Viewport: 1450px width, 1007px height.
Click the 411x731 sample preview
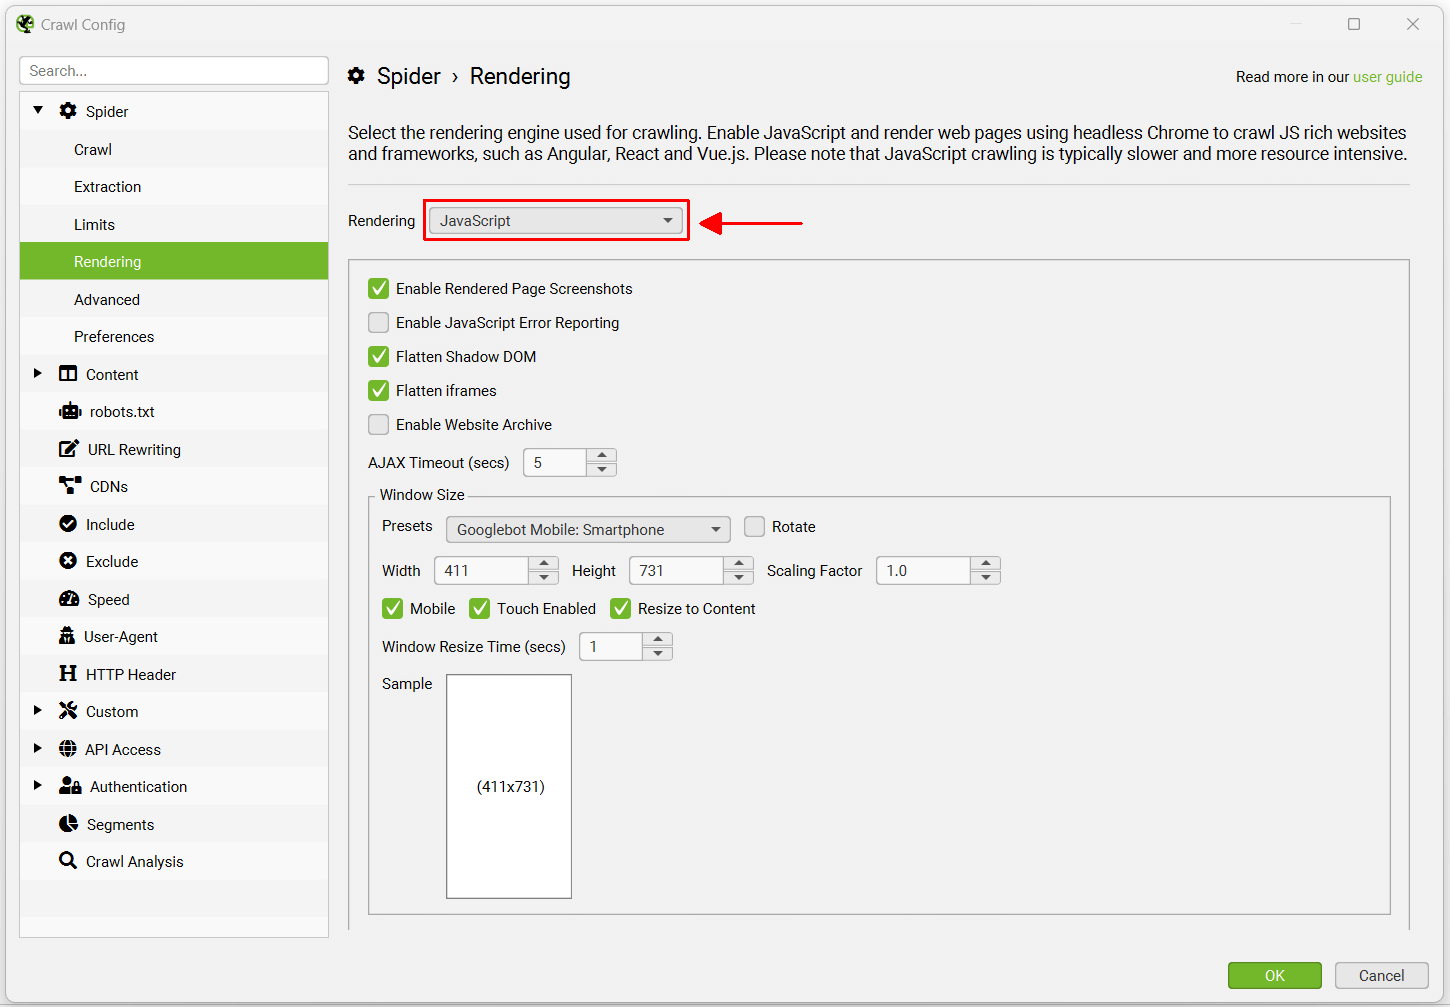(509, 787)
